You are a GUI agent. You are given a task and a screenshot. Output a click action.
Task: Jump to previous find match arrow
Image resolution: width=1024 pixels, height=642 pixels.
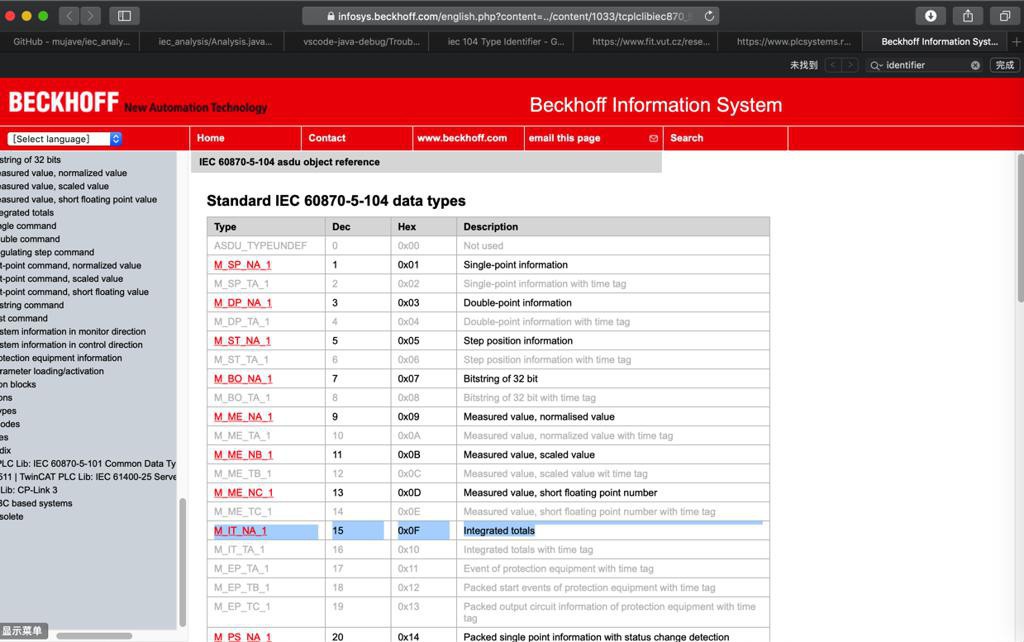[x=833, y=65]
